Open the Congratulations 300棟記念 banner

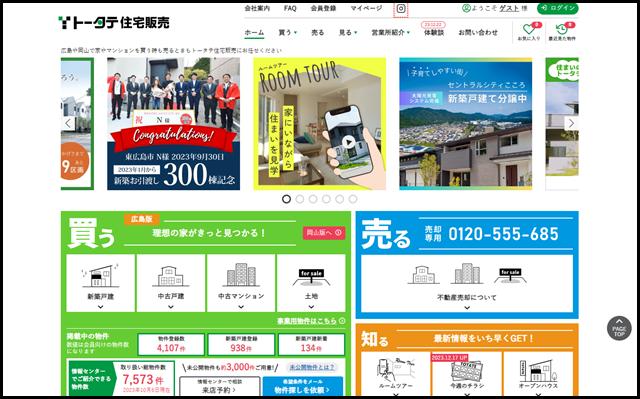point(173,124)
